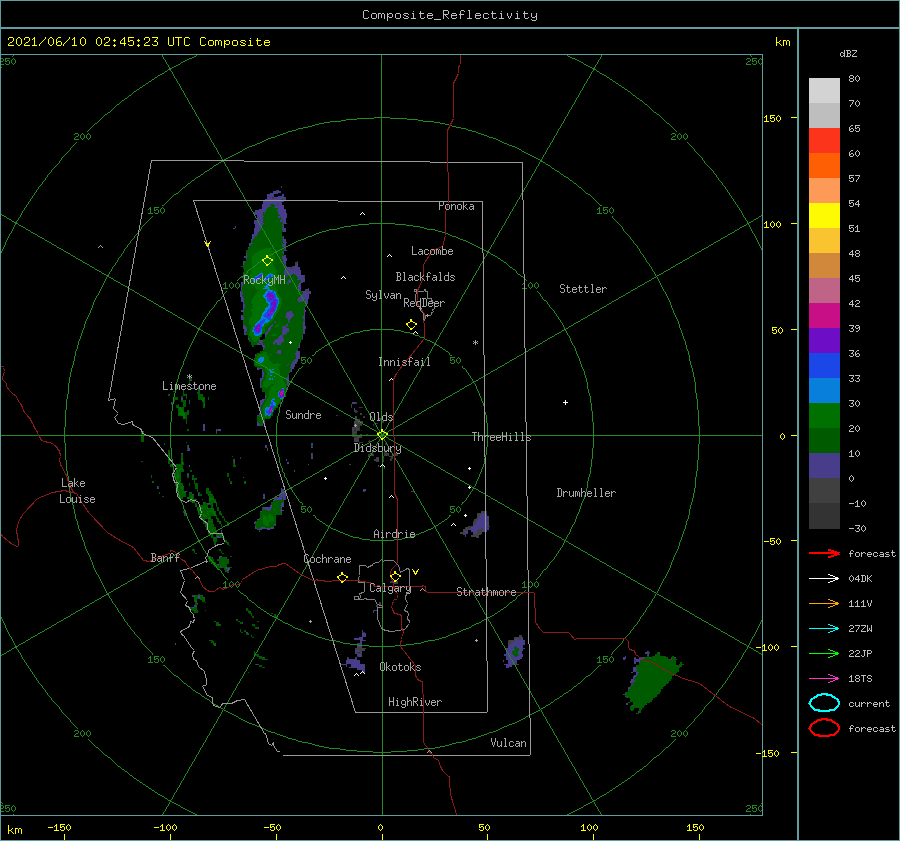900x841 pixels.
Task: Select the bright green 20-30 dBZ band
Action: point(824,416)
